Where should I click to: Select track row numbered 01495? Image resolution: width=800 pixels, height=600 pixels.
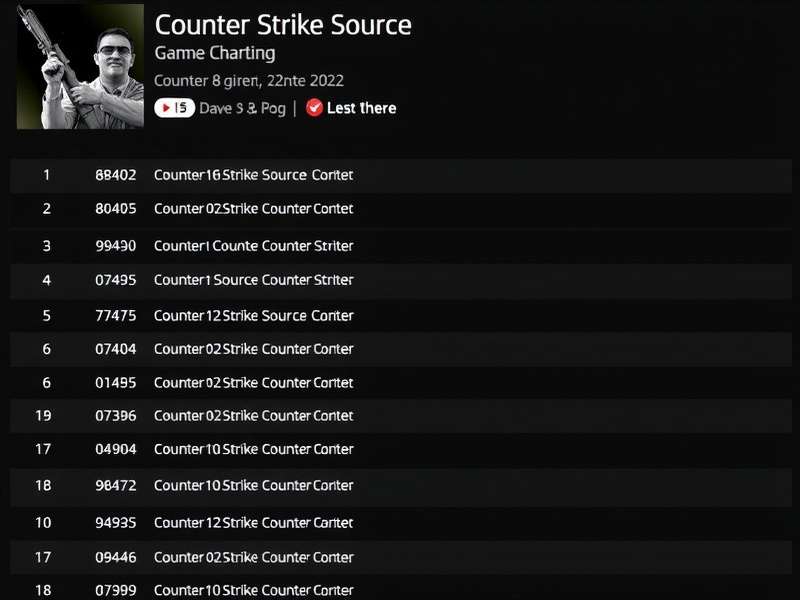[401, 383]
